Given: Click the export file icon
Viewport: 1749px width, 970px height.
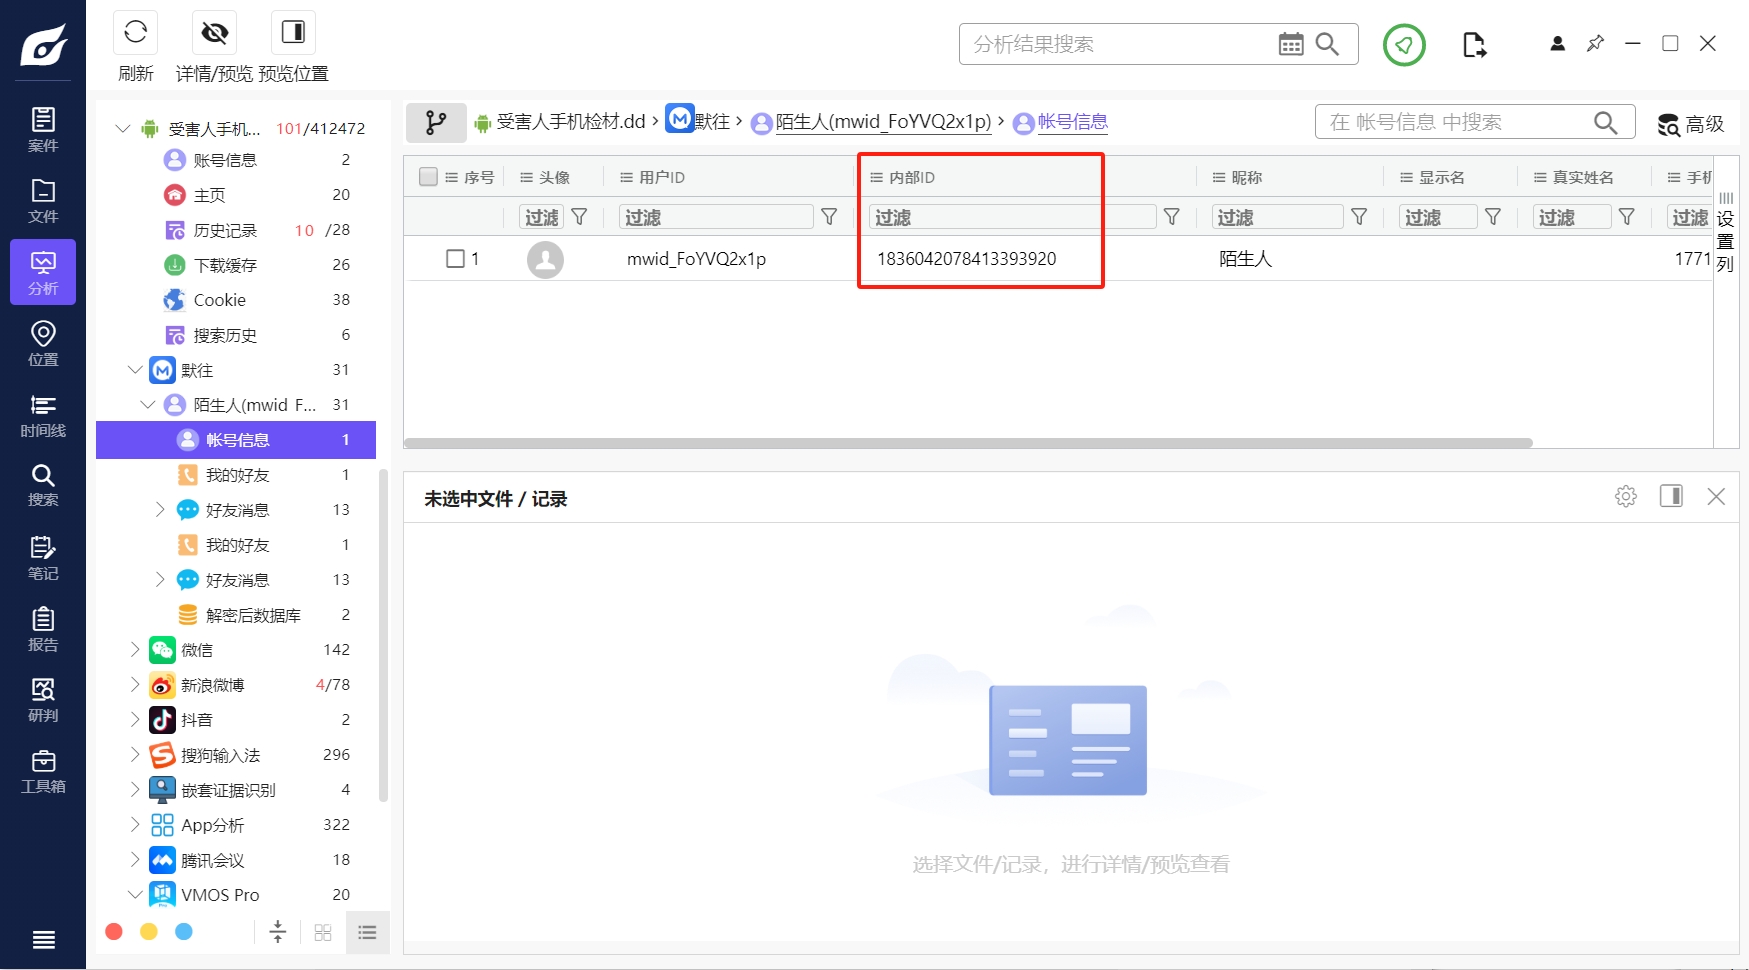Looking at the screenshot, I should point(1474,45).
